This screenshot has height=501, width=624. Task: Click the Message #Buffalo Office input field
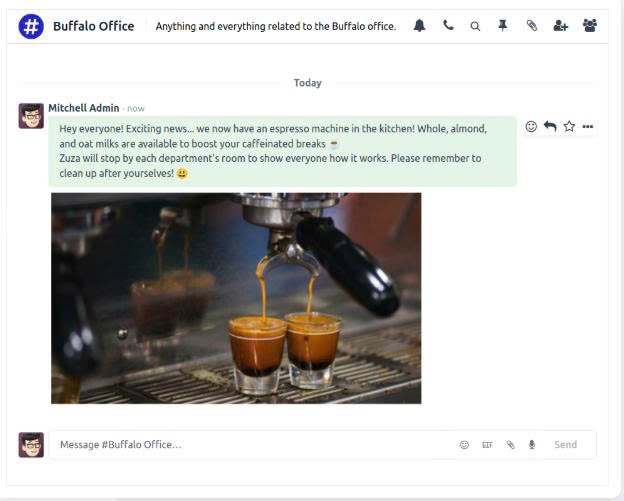[x=250, y=445]
